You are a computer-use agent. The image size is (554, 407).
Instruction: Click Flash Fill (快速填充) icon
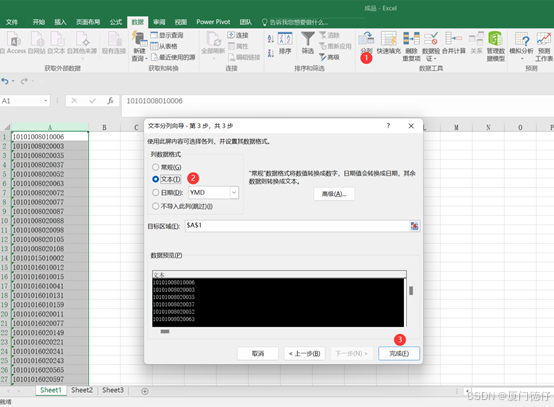389,38
